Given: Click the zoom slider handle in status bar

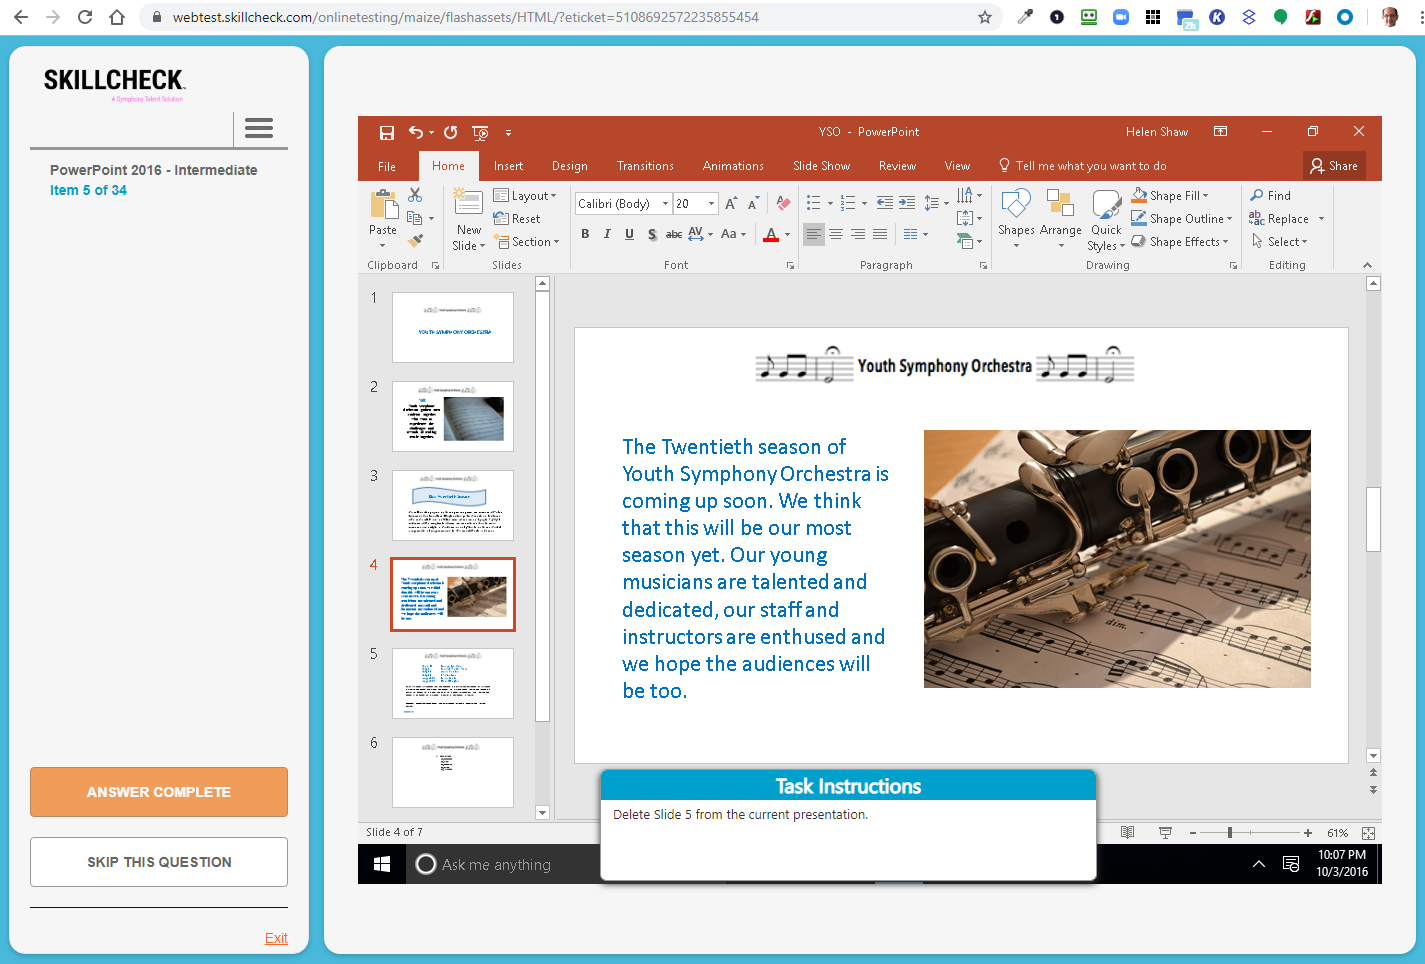Looking at the screenshot, I should 1230,832.
